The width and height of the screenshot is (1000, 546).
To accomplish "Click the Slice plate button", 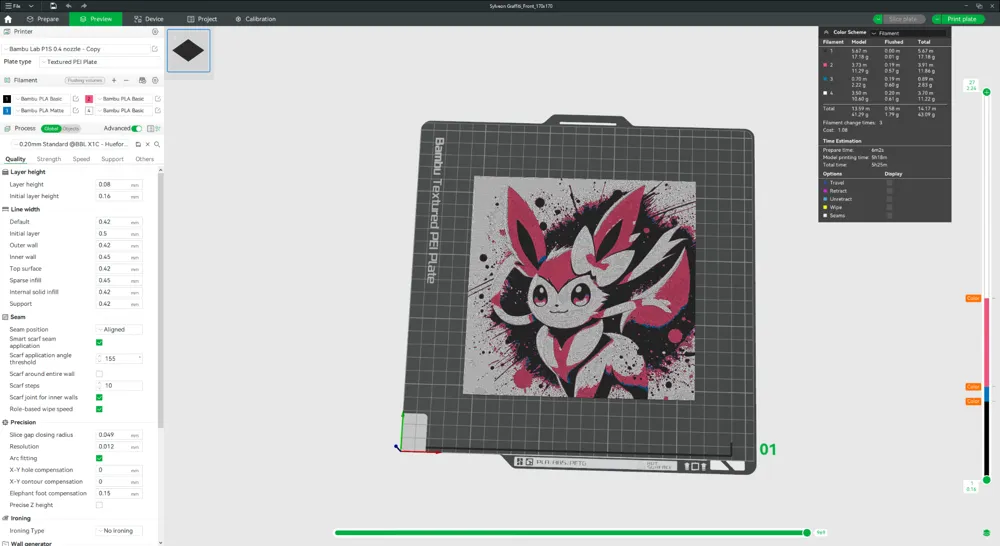I will tap(903, 19).
